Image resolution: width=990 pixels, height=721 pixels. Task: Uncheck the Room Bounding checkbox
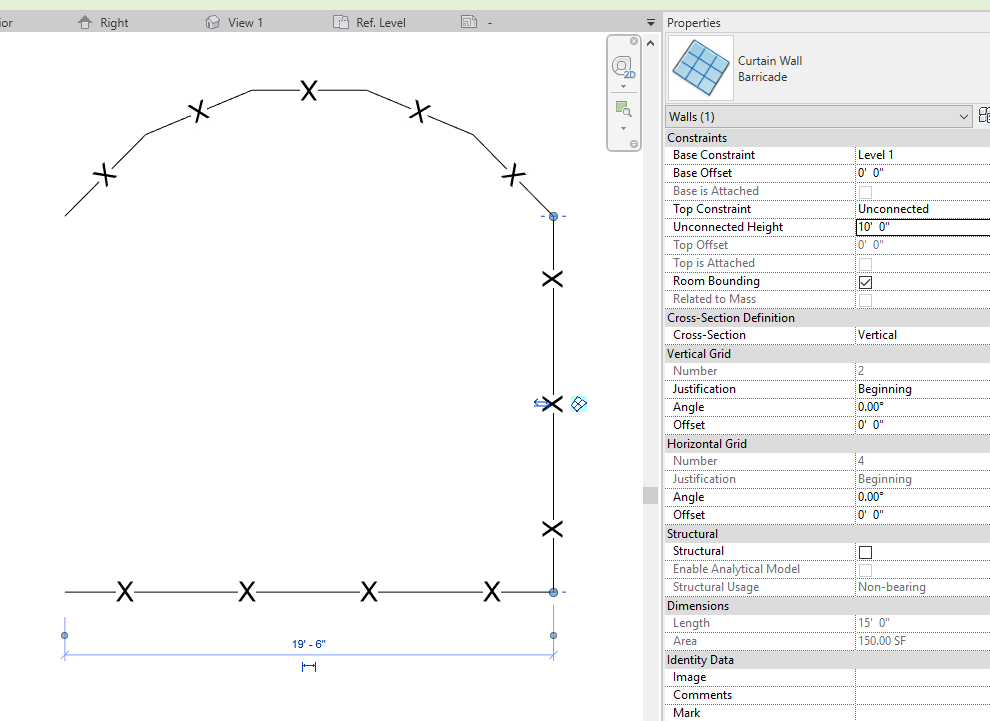pyautogui.click(x=865, y=281)
